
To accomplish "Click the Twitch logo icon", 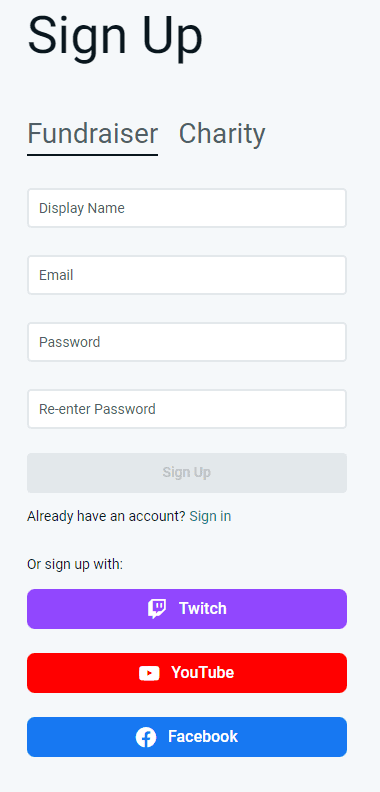I will [157, 609].
